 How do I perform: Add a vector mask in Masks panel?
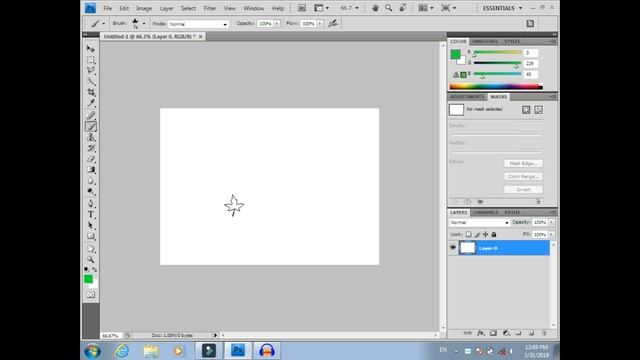[x=538, y=110]
